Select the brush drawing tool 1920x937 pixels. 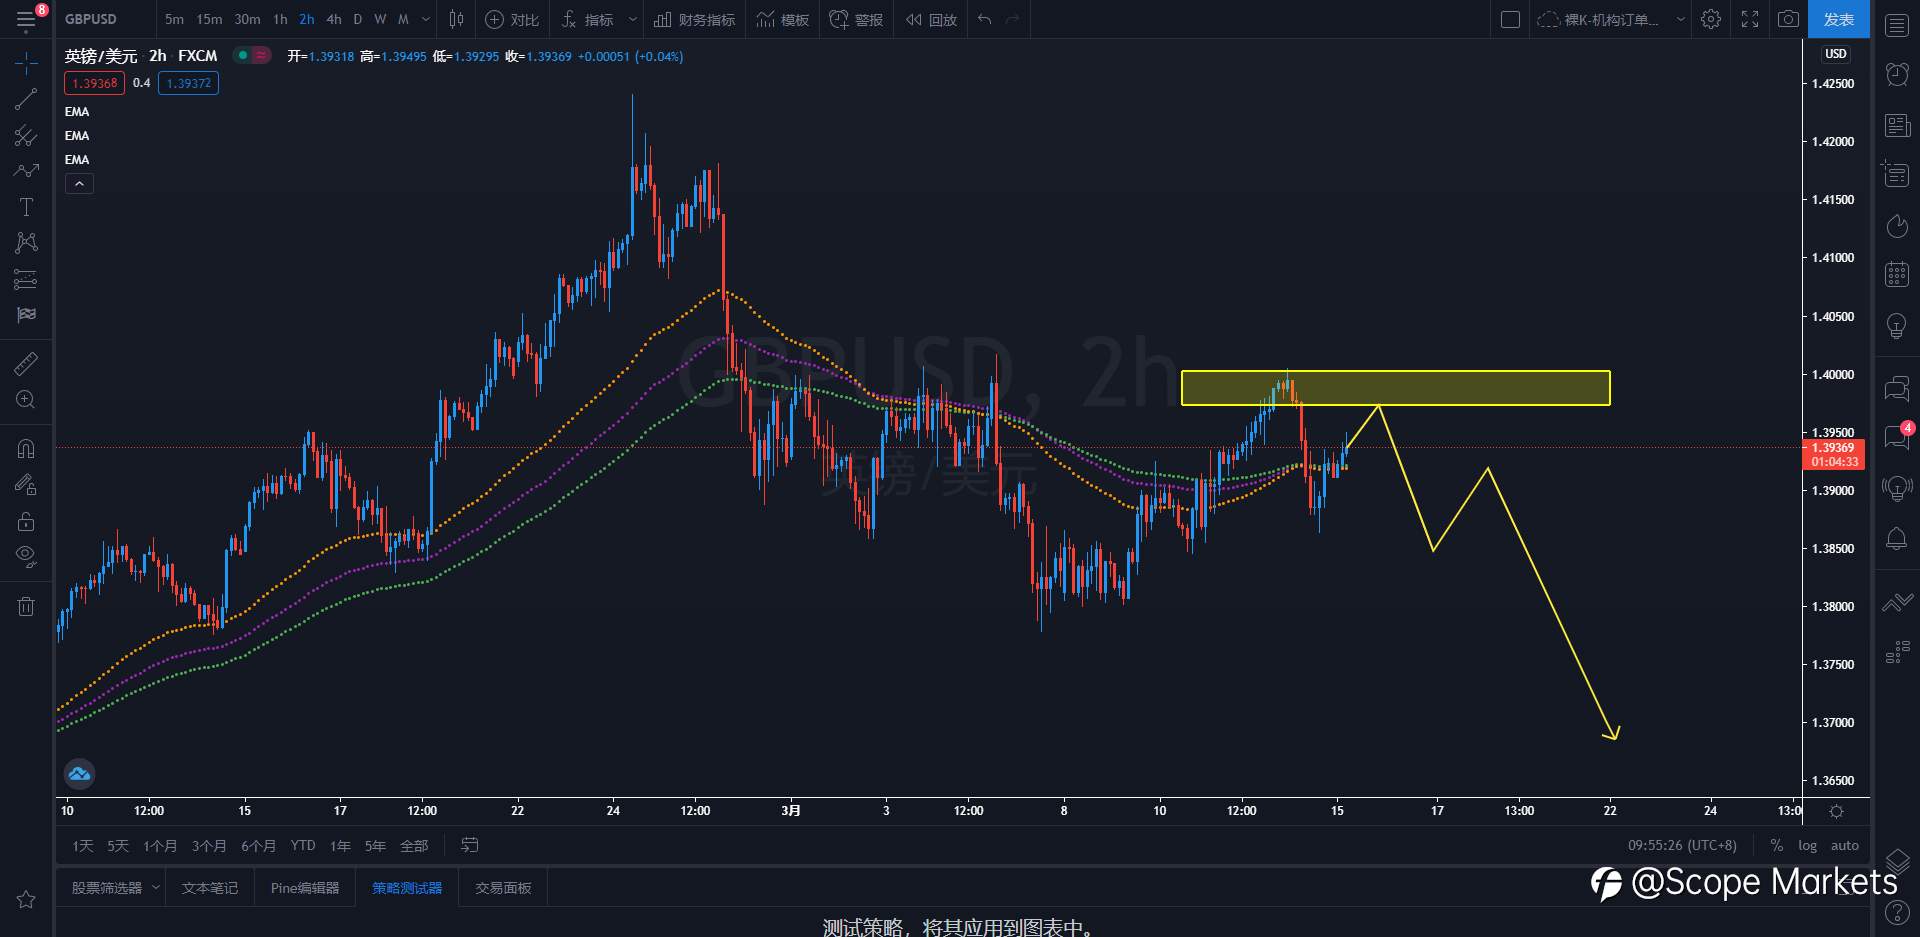(x=27, y=171)
